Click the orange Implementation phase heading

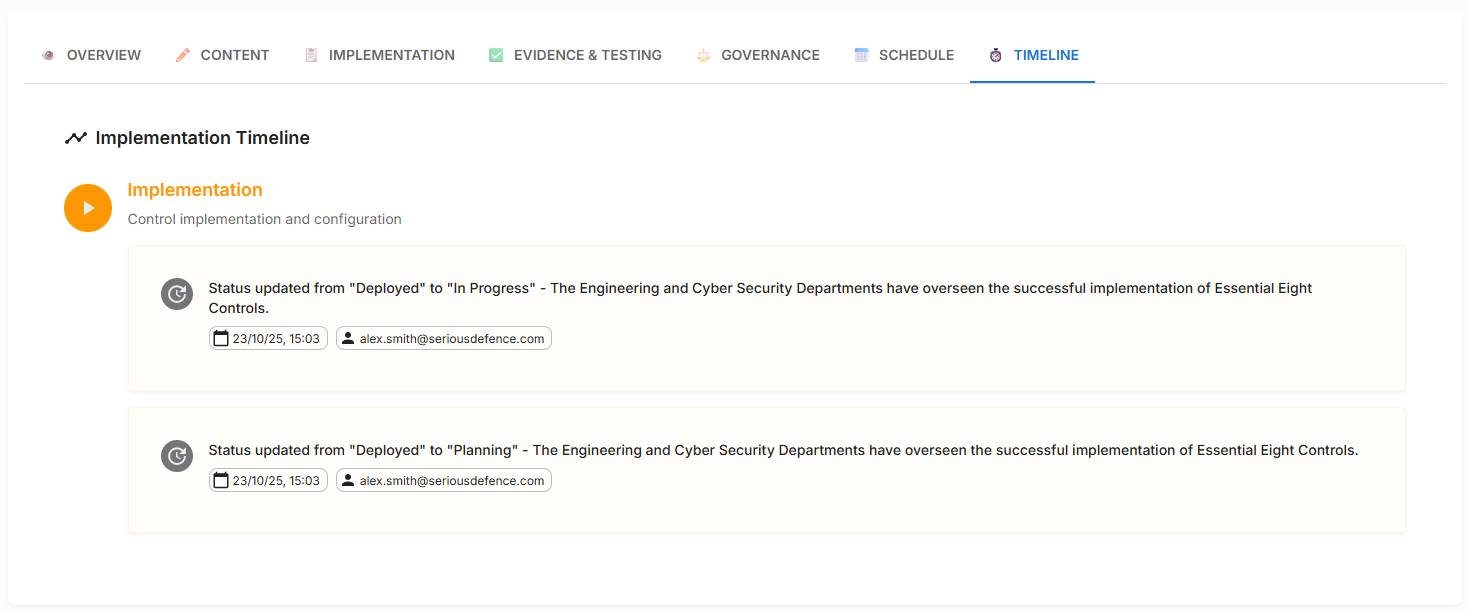195,190
